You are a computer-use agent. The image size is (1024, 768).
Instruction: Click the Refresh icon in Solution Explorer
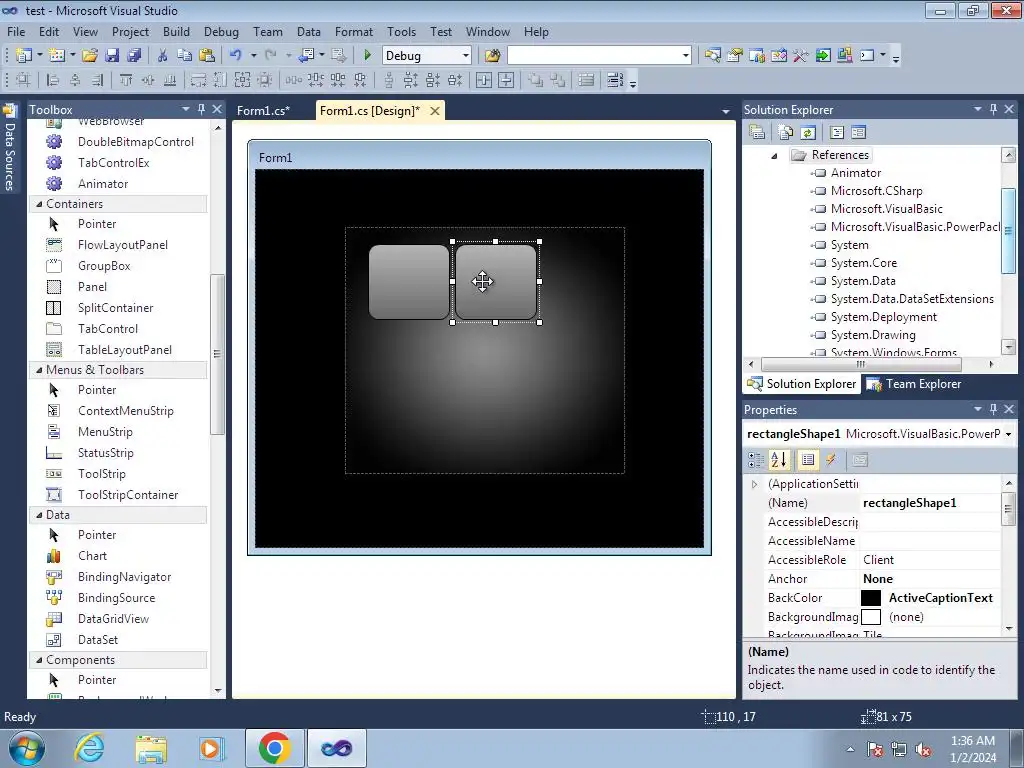(x=808, y=133)
